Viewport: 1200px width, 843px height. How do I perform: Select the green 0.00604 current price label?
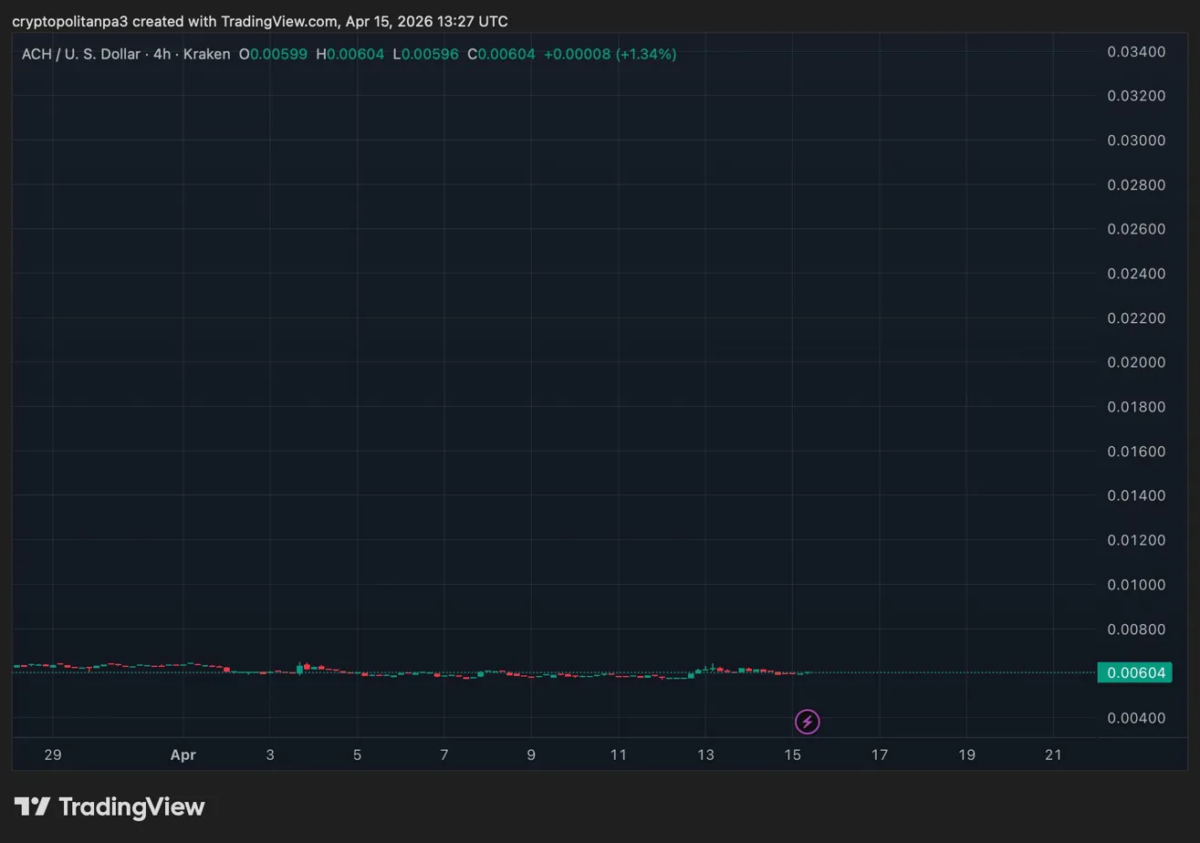click(1134, 673)
